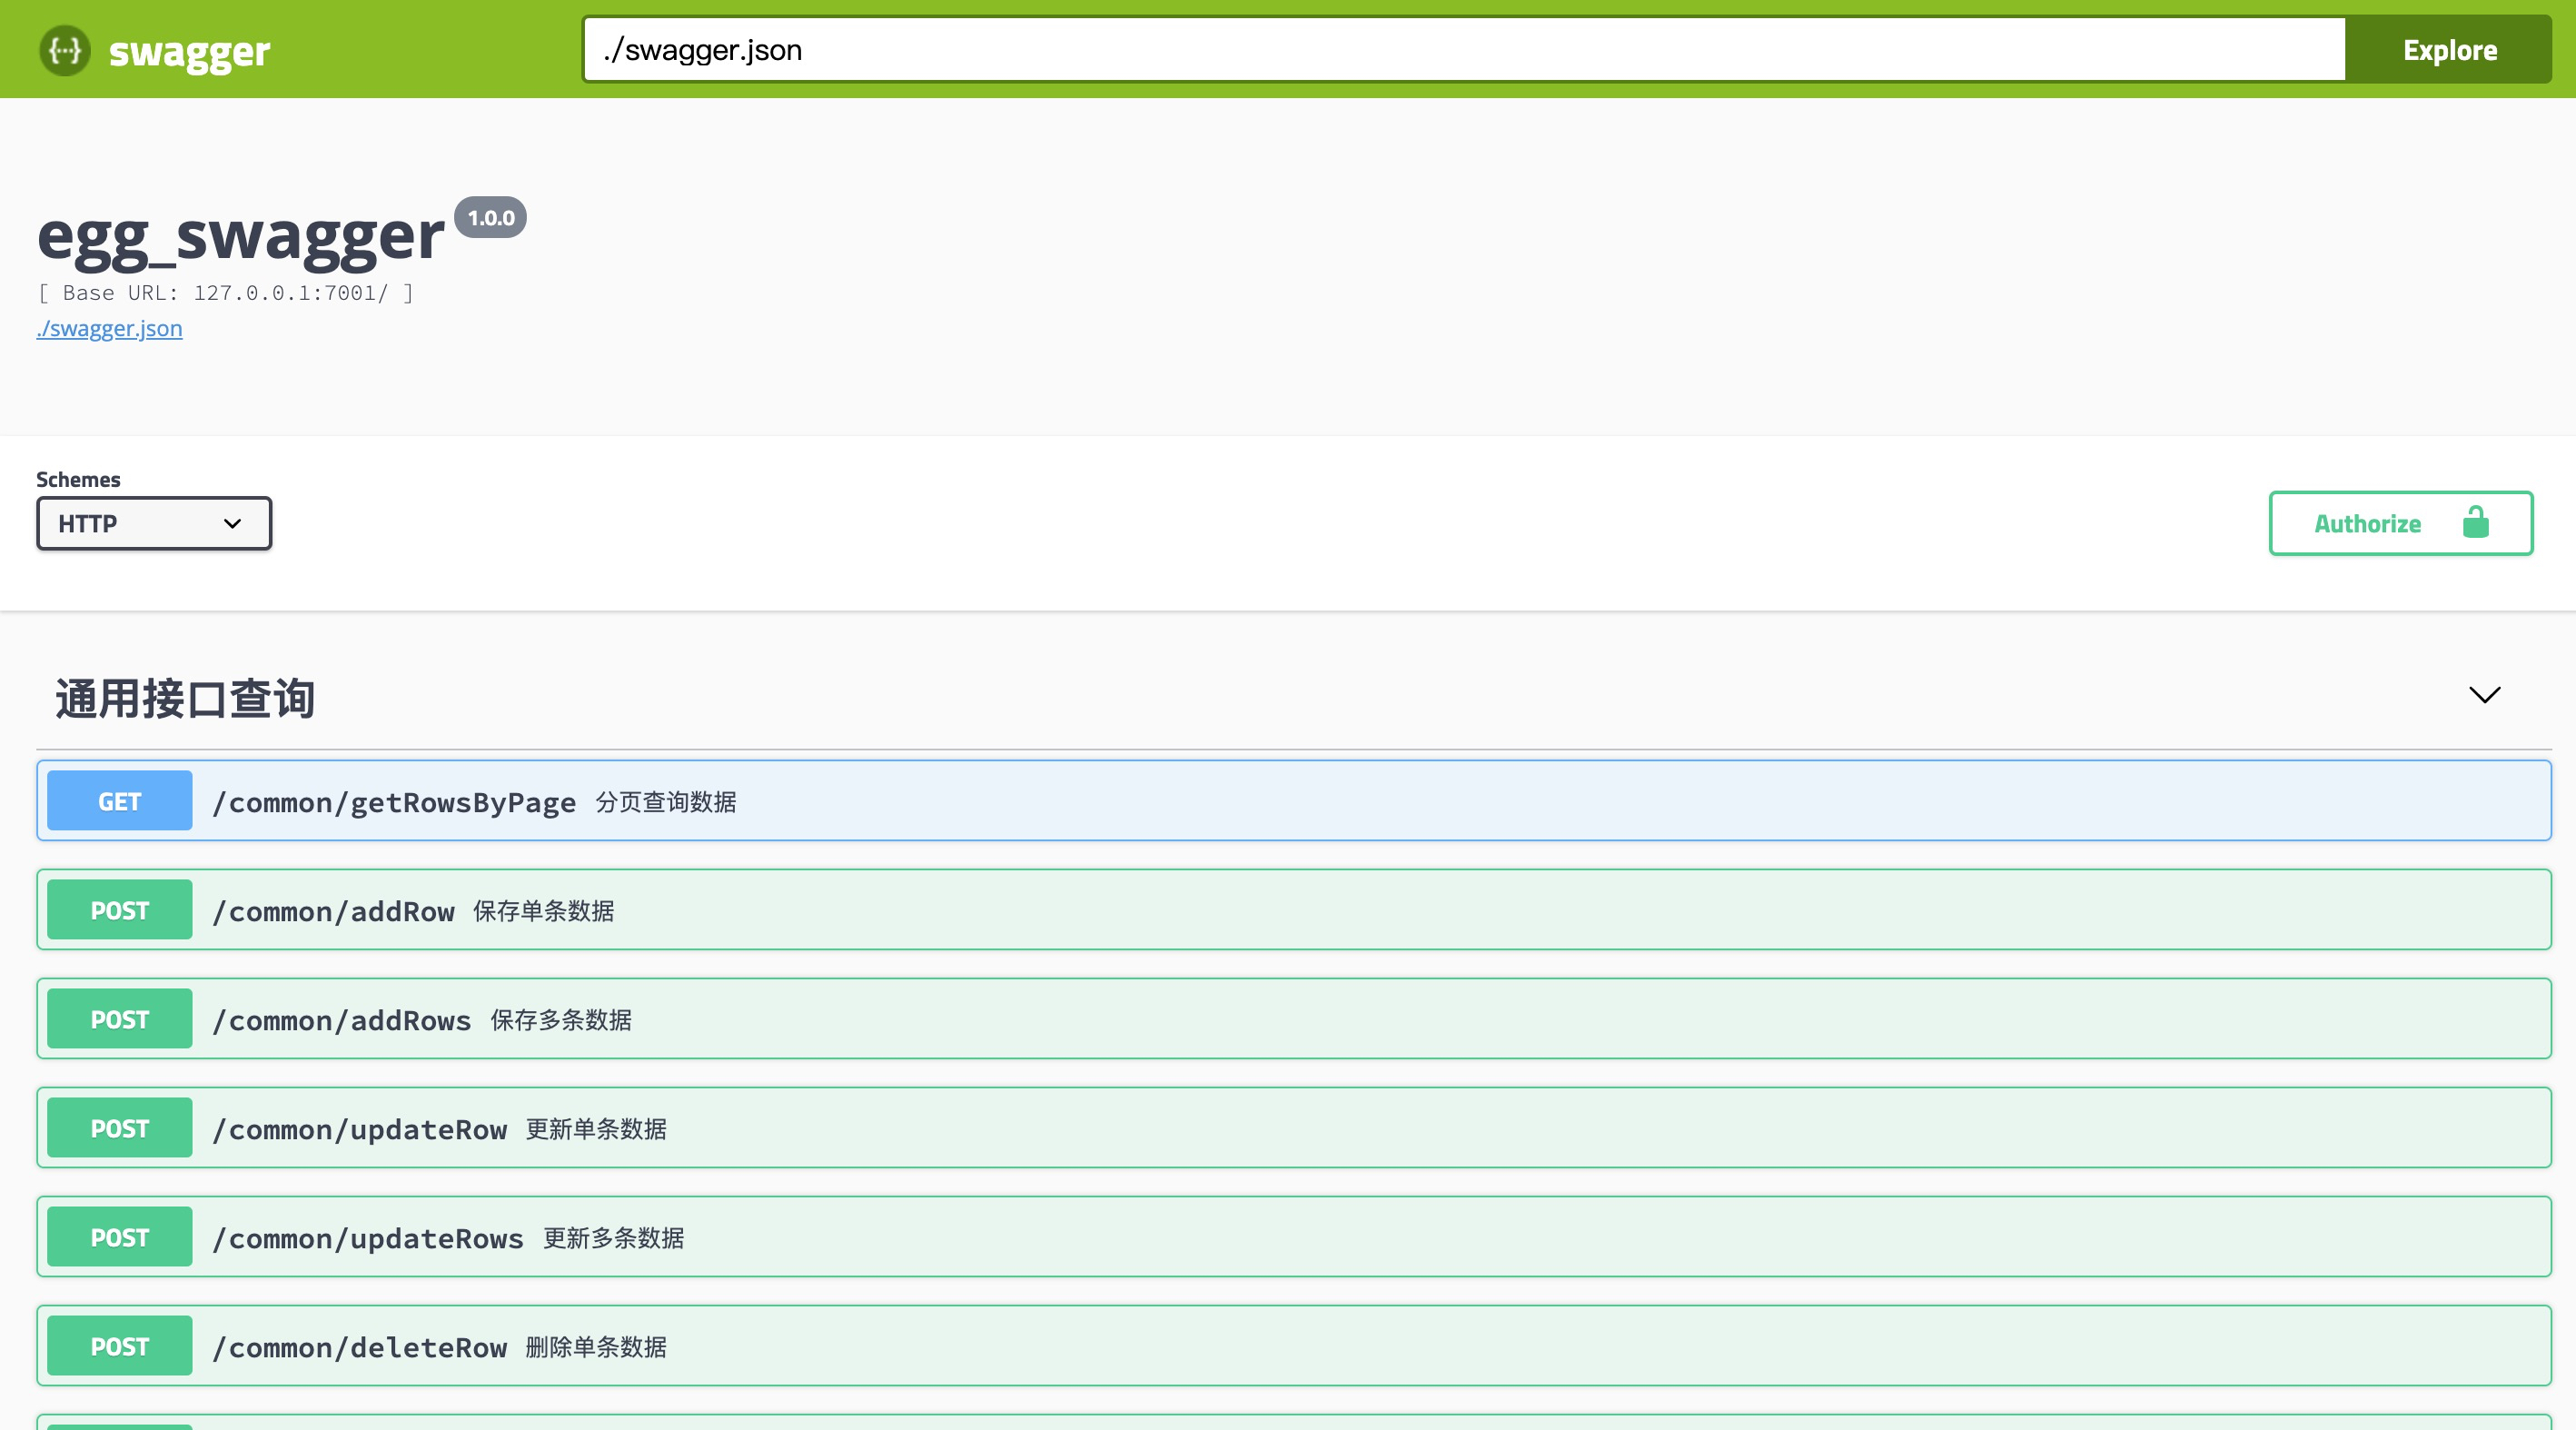Click the 通用接口查询 tag heading

pyautogui.click(x=185, y=698)
